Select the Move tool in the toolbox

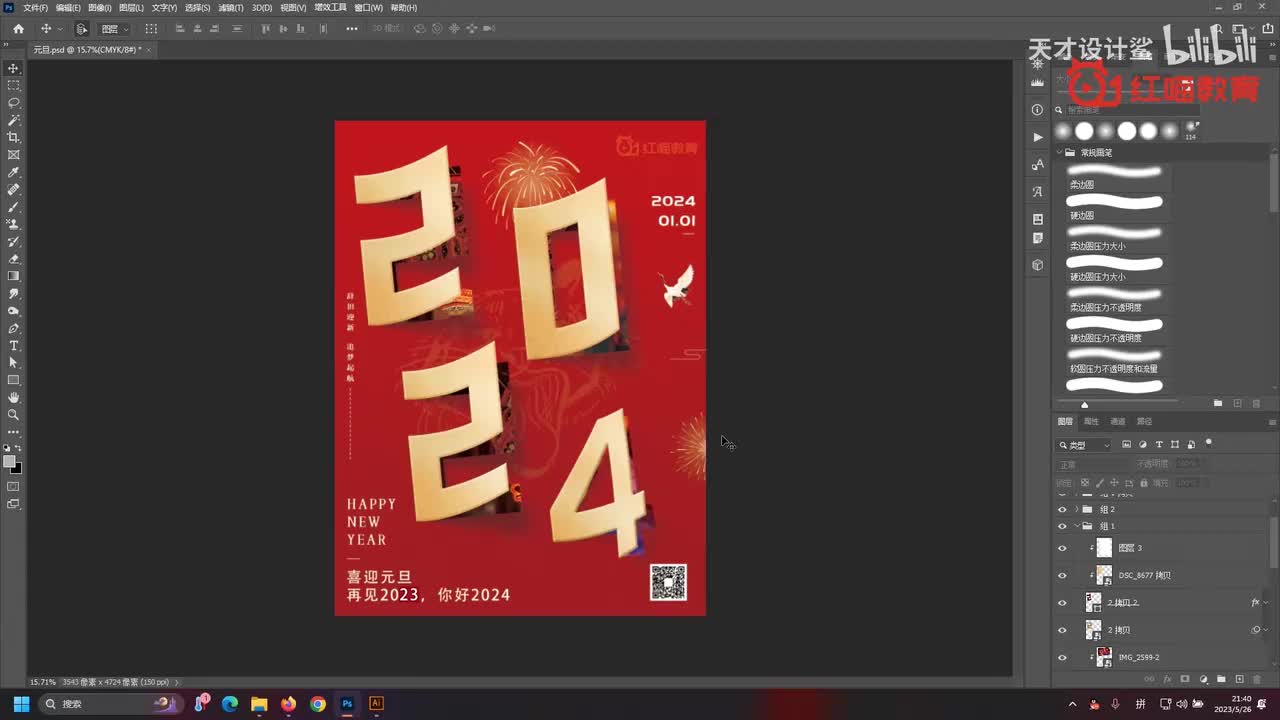coord(14,68)
